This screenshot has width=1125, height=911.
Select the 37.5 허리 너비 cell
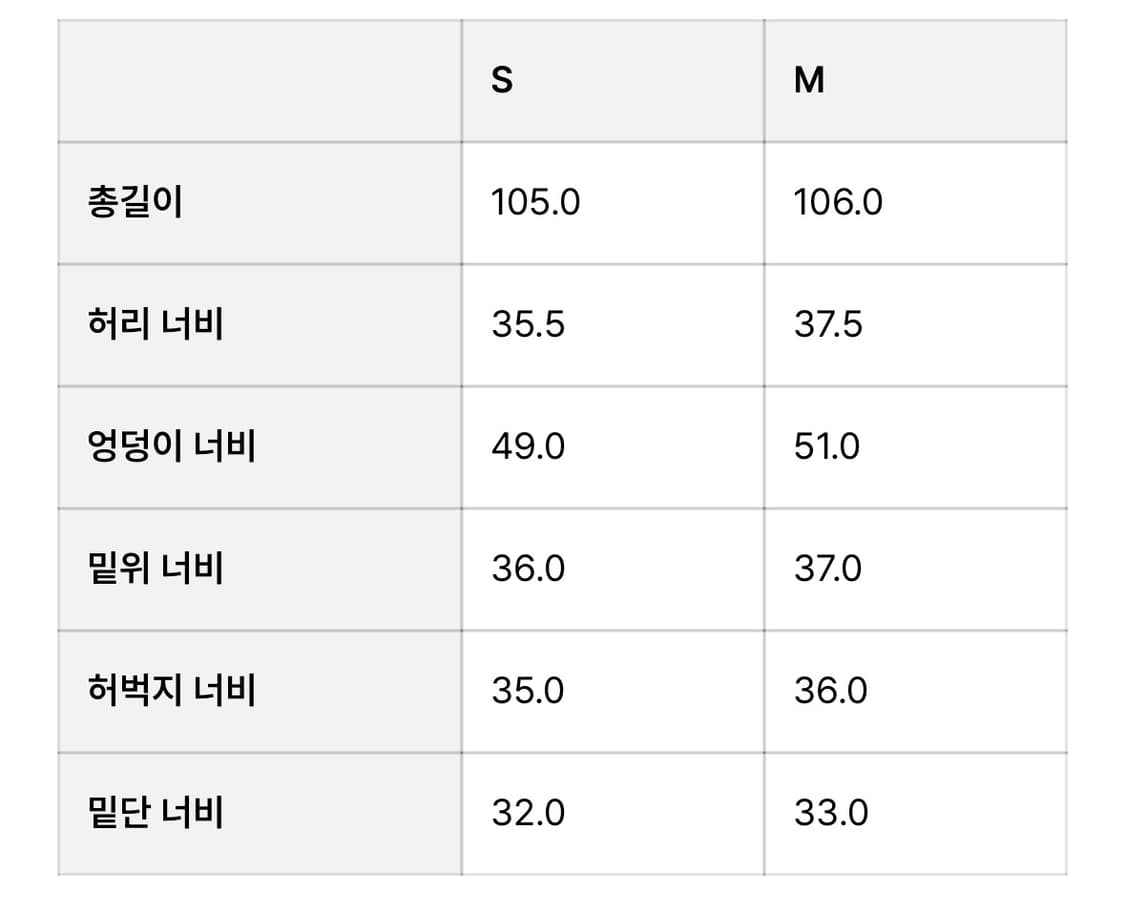click(828, 325)
